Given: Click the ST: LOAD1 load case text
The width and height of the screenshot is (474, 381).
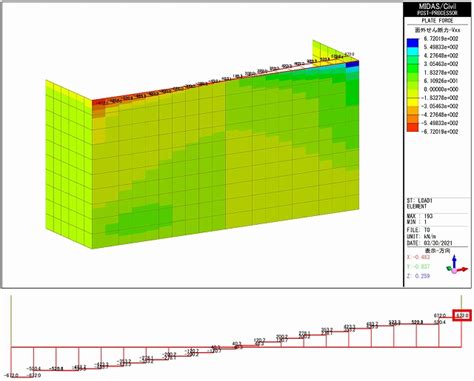Looking at the screenshot, I should click(419, 201).
